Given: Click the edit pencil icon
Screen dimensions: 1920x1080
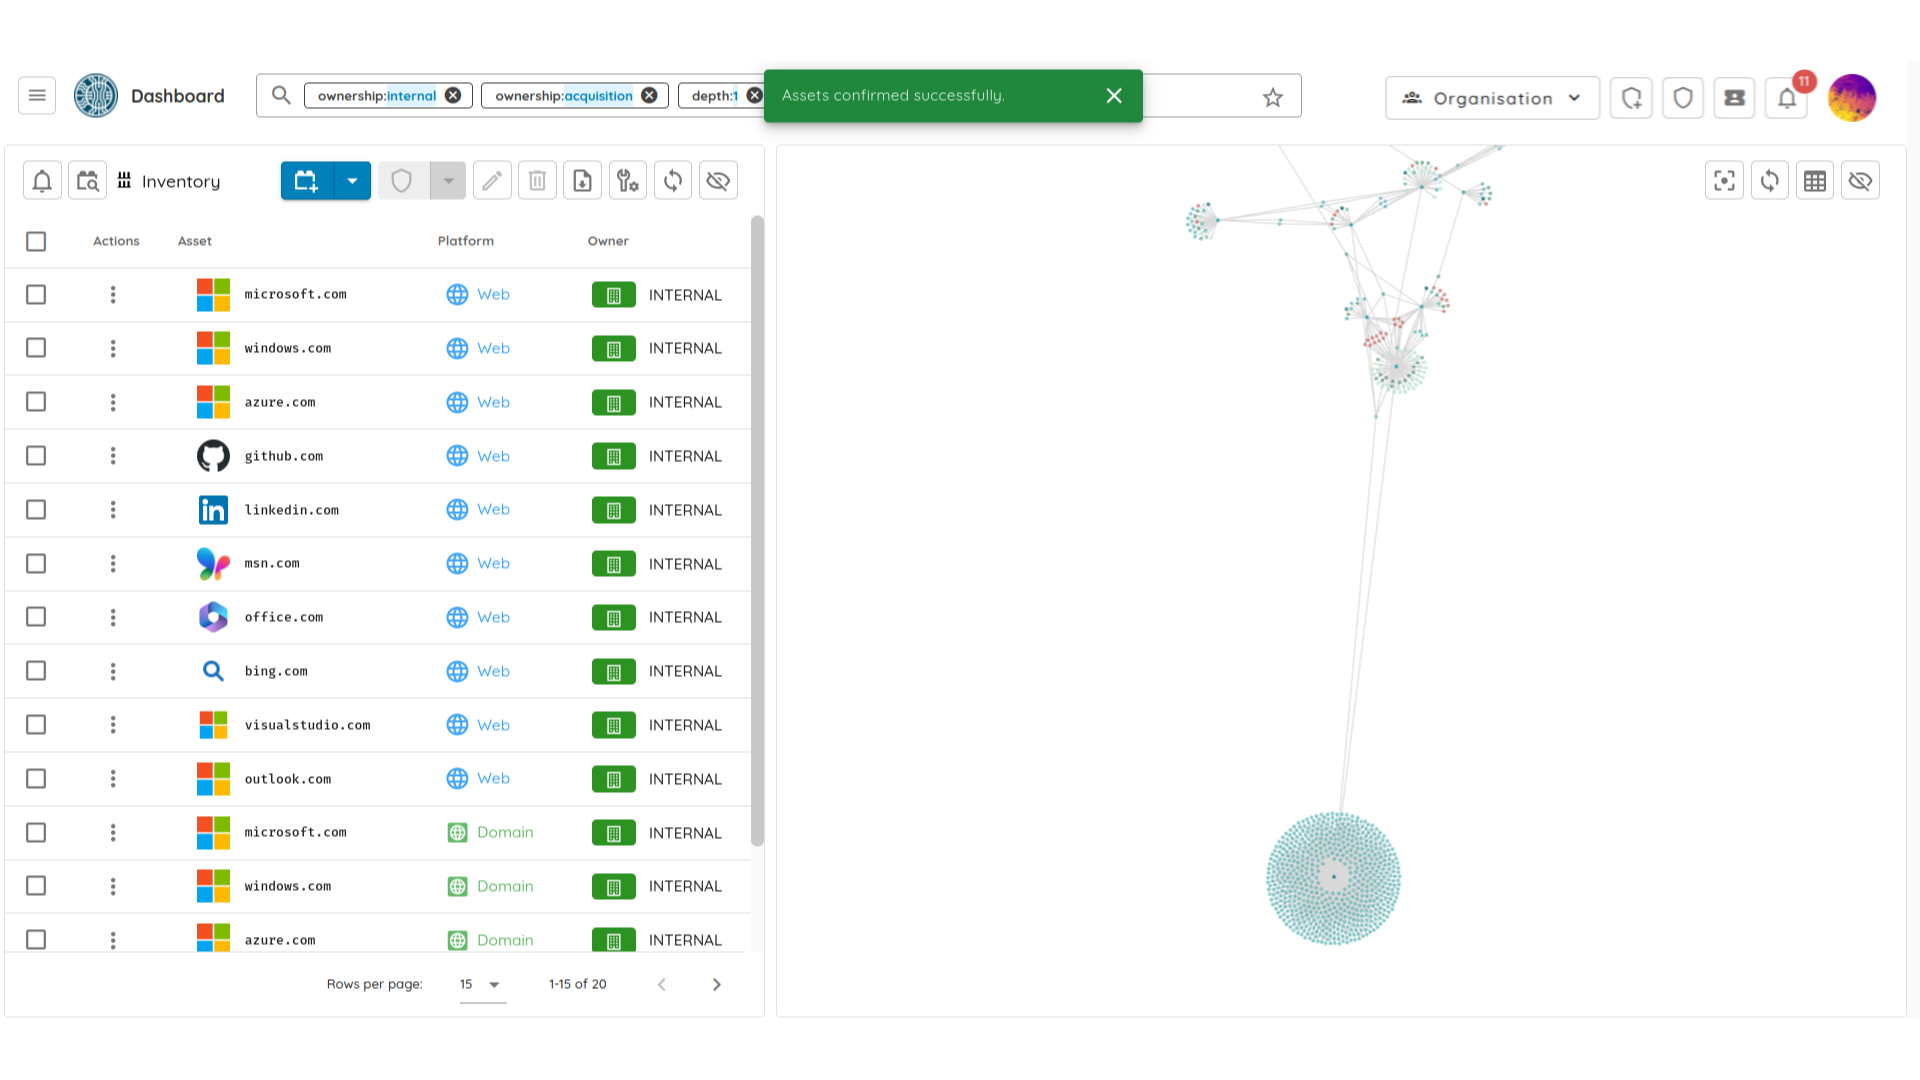Looking at the screenshot, I should [x=492, y=181].
